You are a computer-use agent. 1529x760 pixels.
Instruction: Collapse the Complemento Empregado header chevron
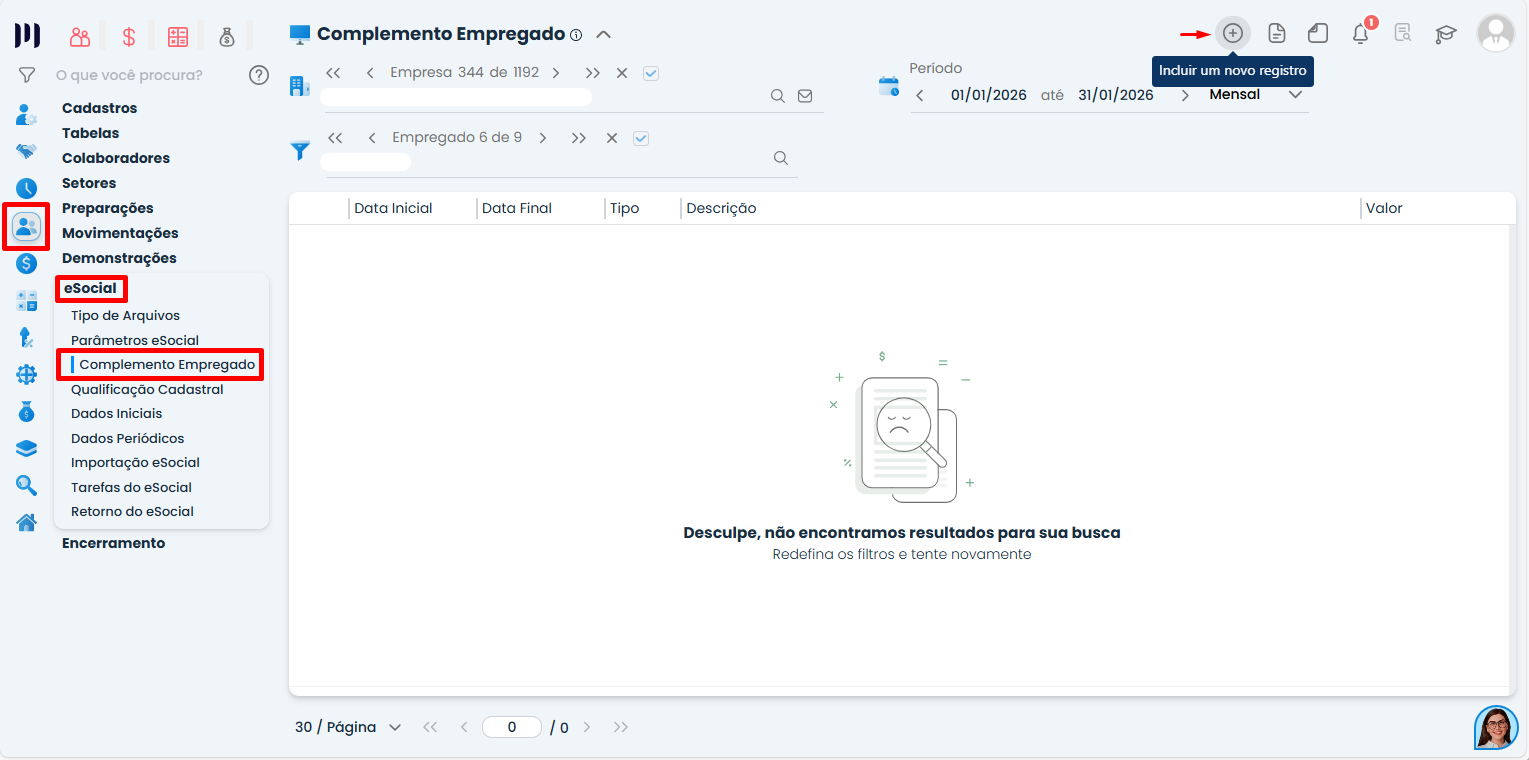click(603, 34)
